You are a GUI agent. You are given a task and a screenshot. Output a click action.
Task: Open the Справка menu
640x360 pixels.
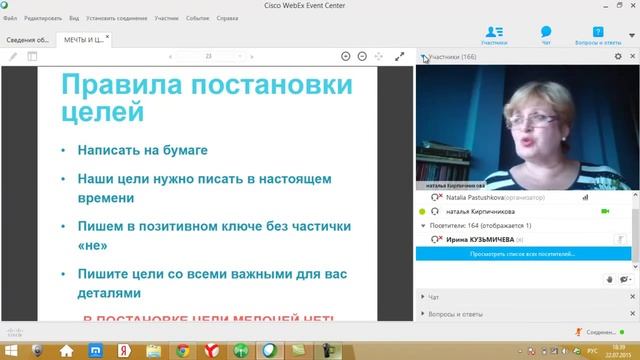click(x=227, y=18)
